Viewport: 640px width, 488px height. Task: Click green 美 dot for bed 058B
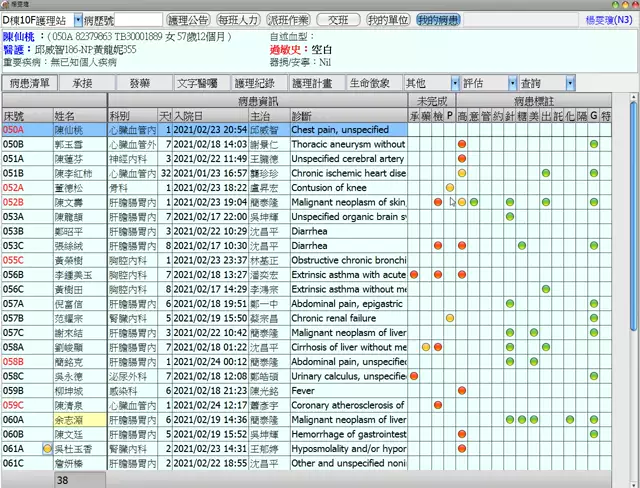(534, 362)
